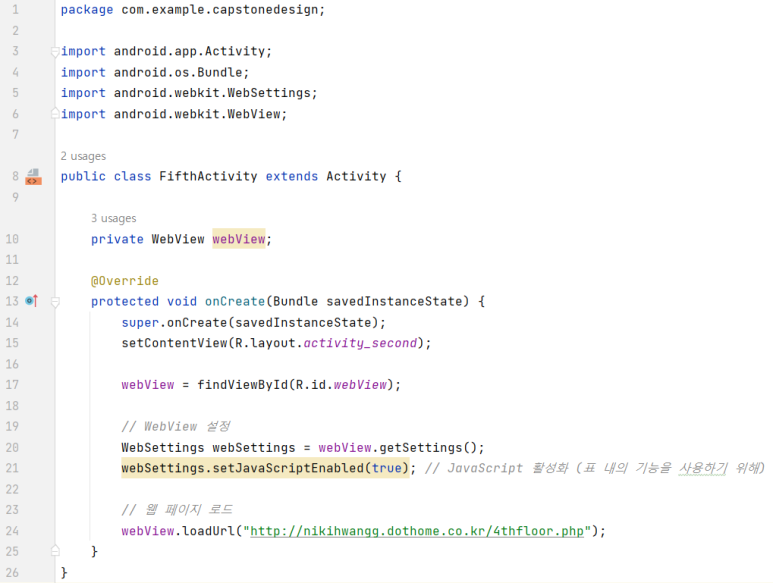Viewport: 773px width, 583px height.
Task: Click WebSettings type on line 20
Action: [163, 447]
